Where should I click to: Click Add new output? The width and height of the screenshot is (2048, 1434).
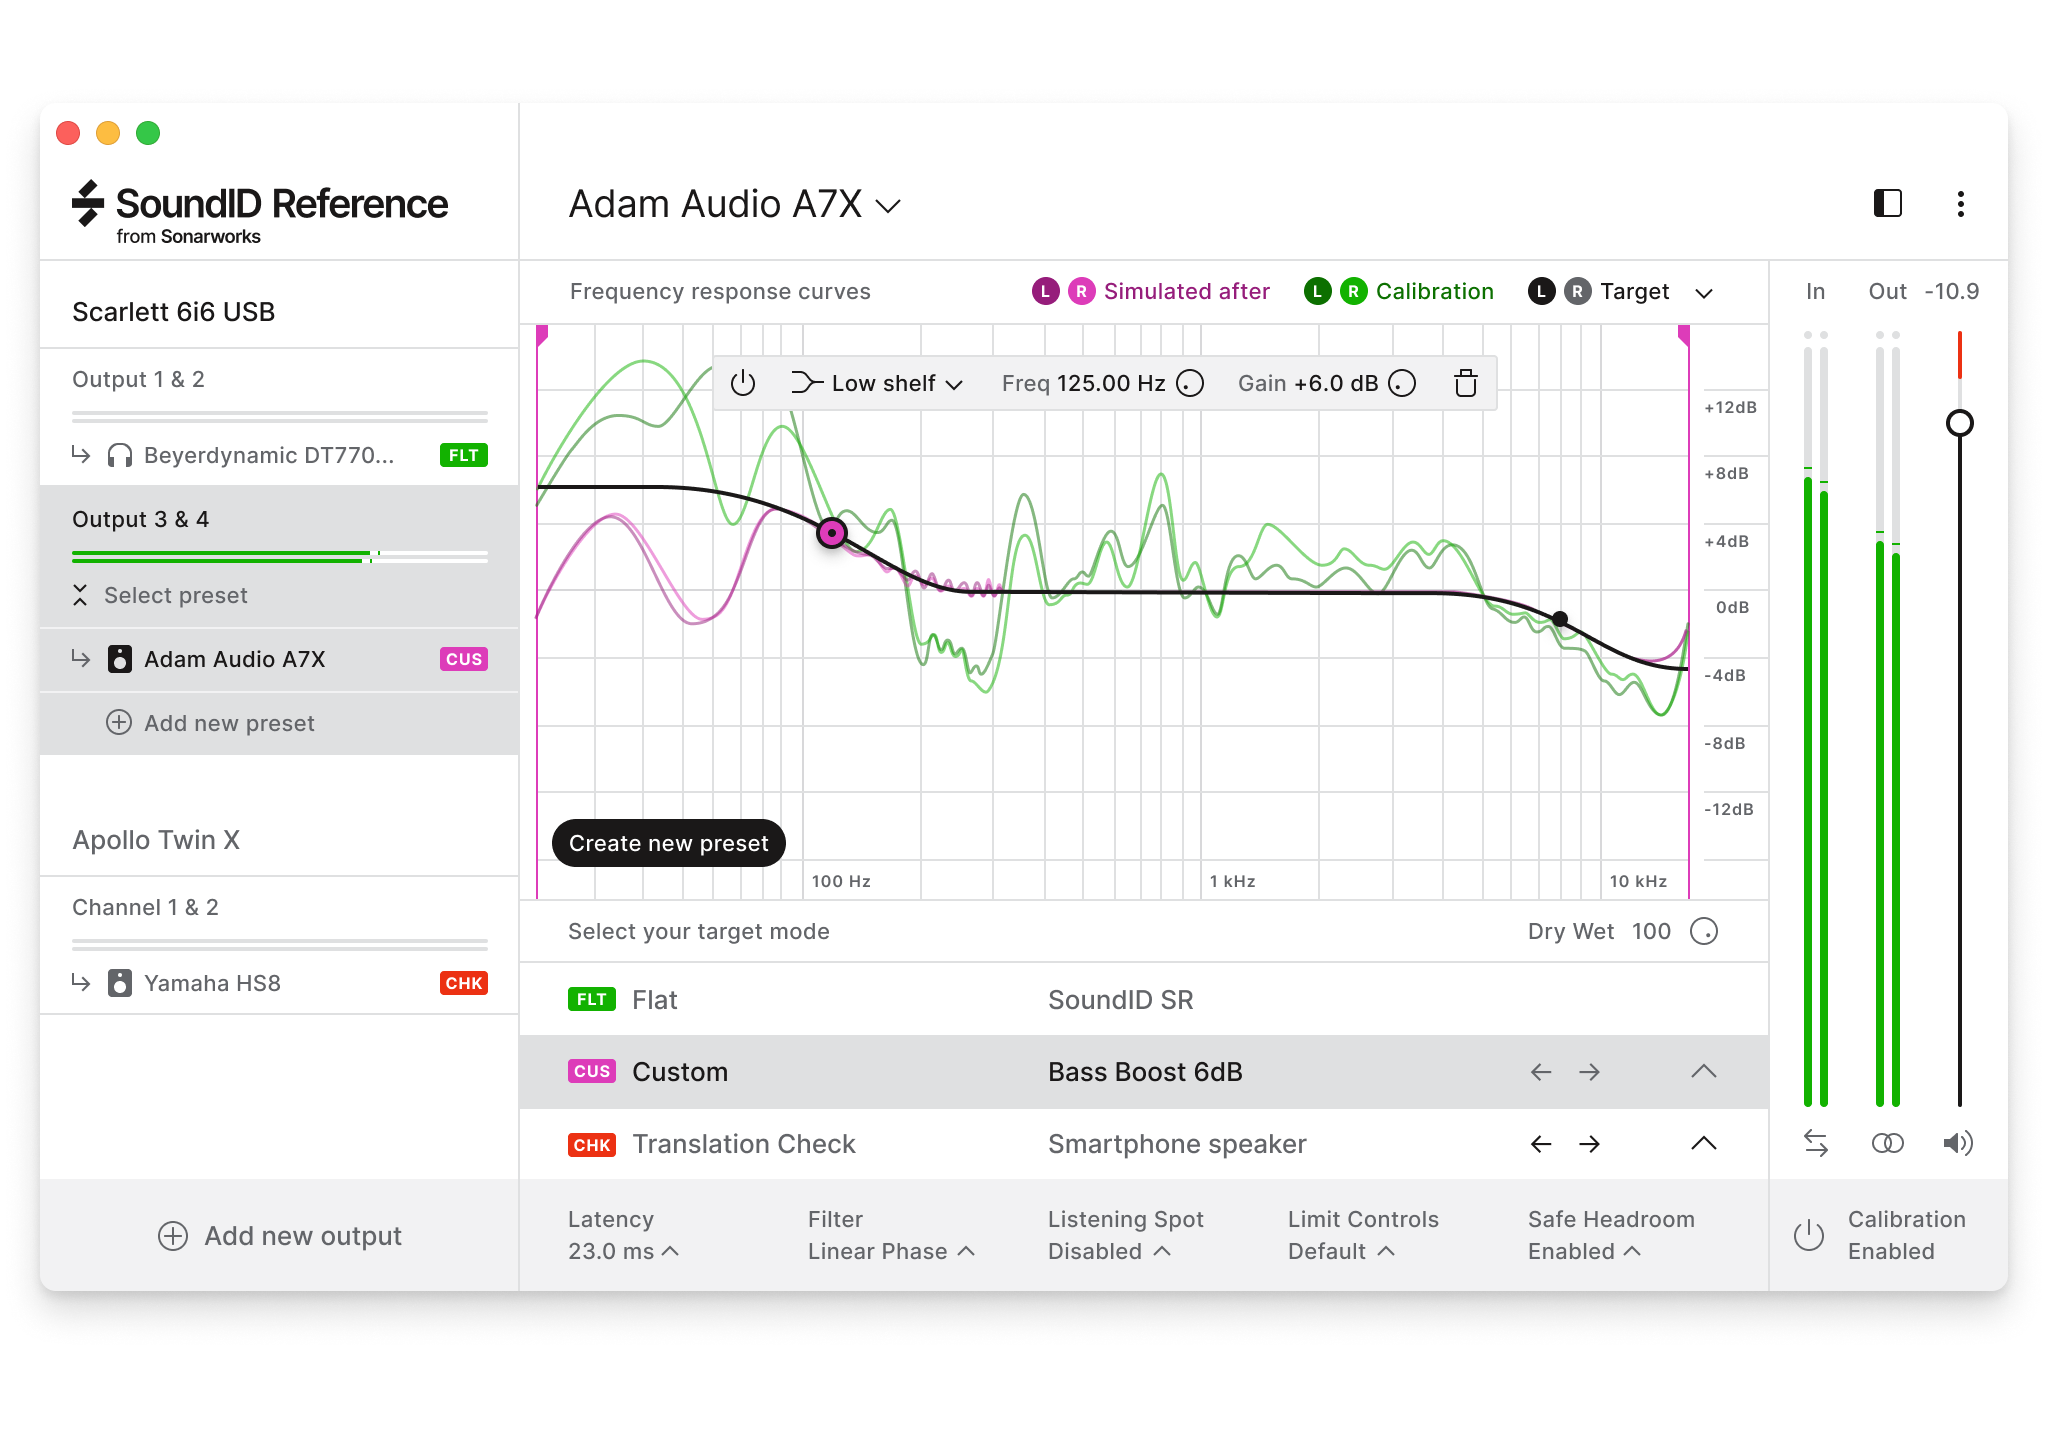click(280, 1236)
